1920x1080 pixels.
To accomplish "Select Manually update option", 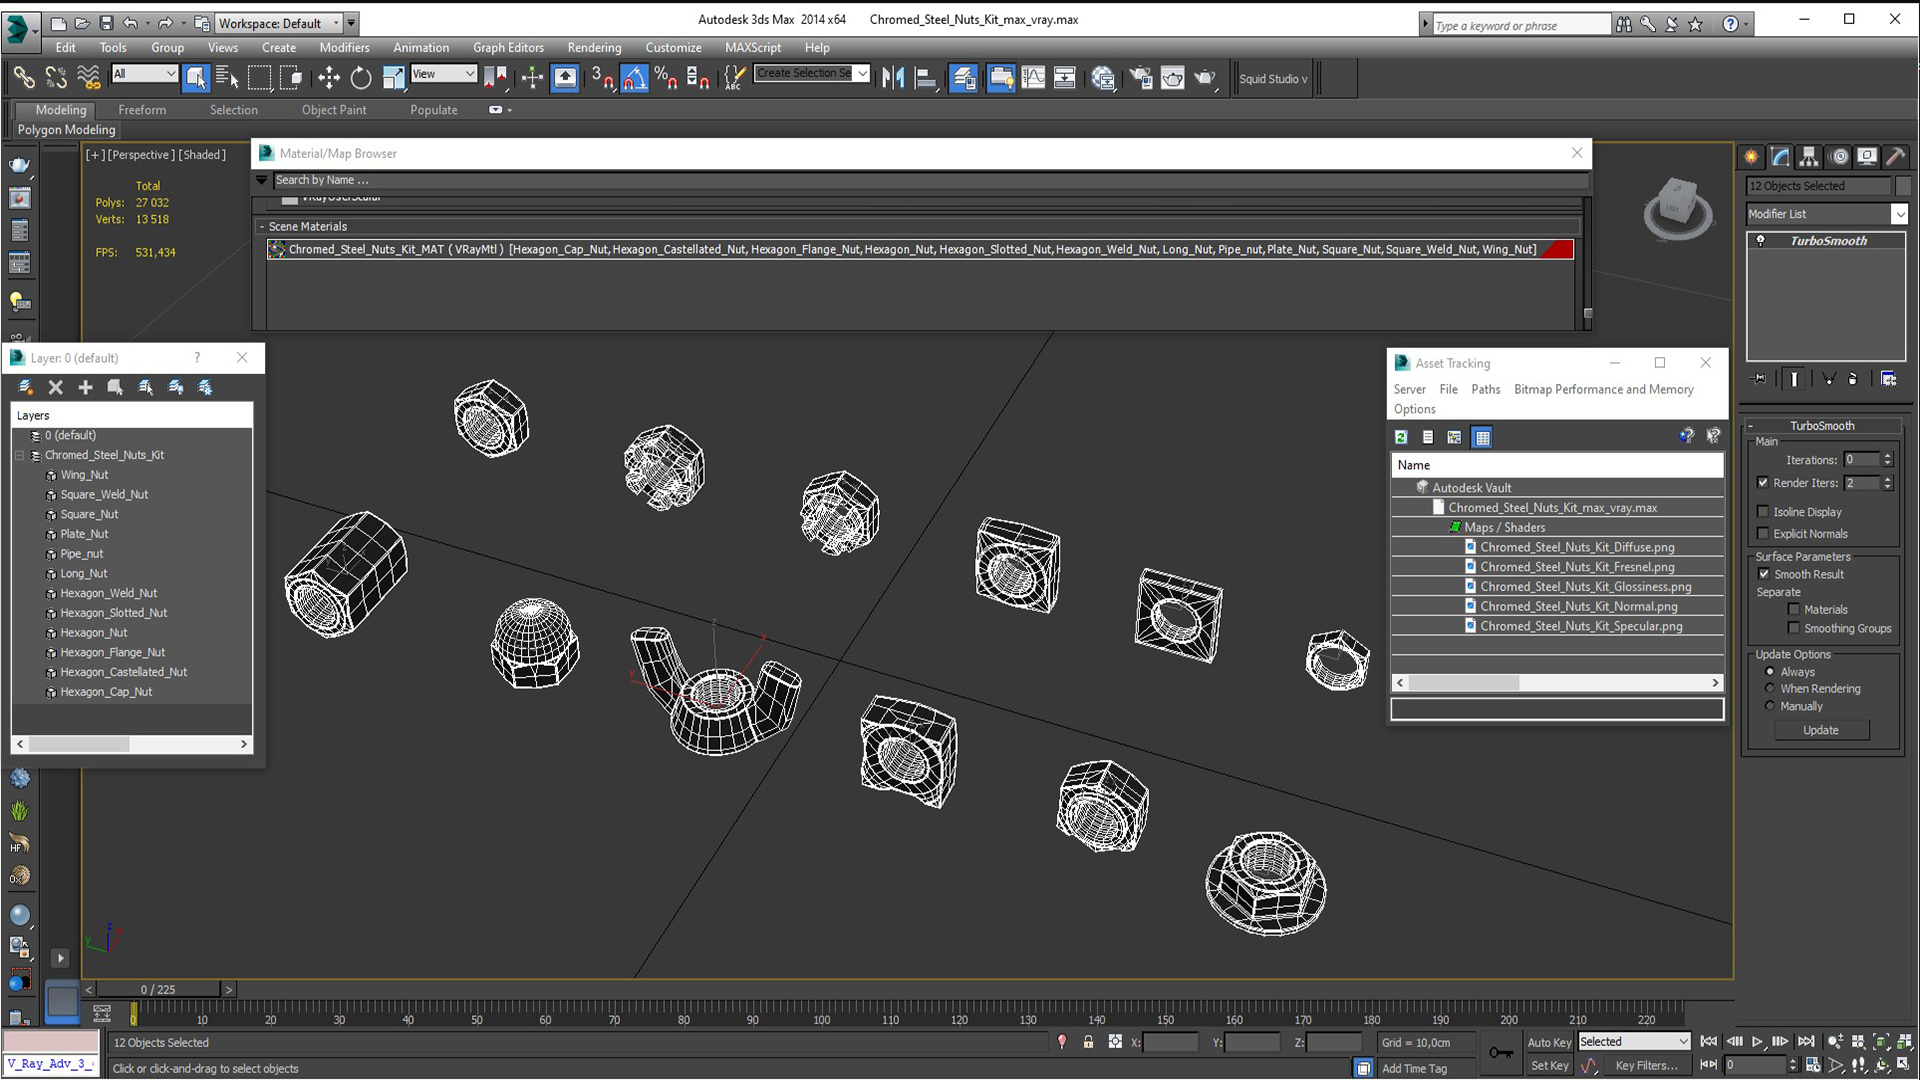I will (x=1770, y=706).
